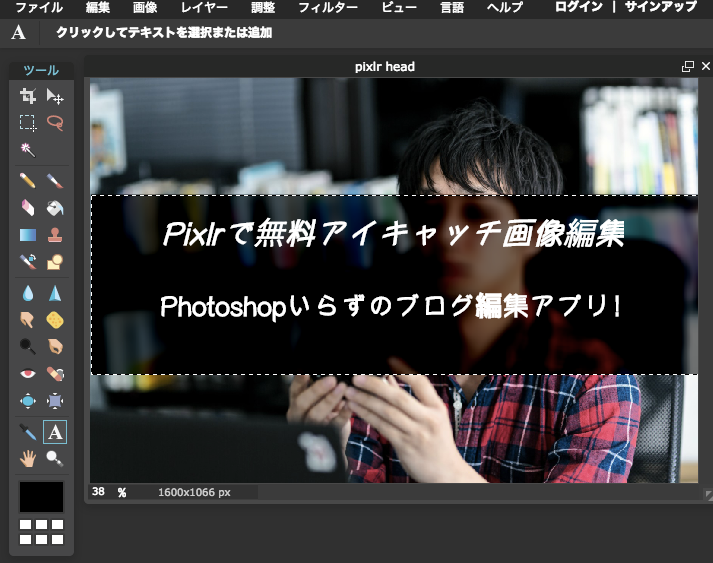This screenshot has width=713, height=563.
Task: Select the Burn tool
Action: point(55,347)
